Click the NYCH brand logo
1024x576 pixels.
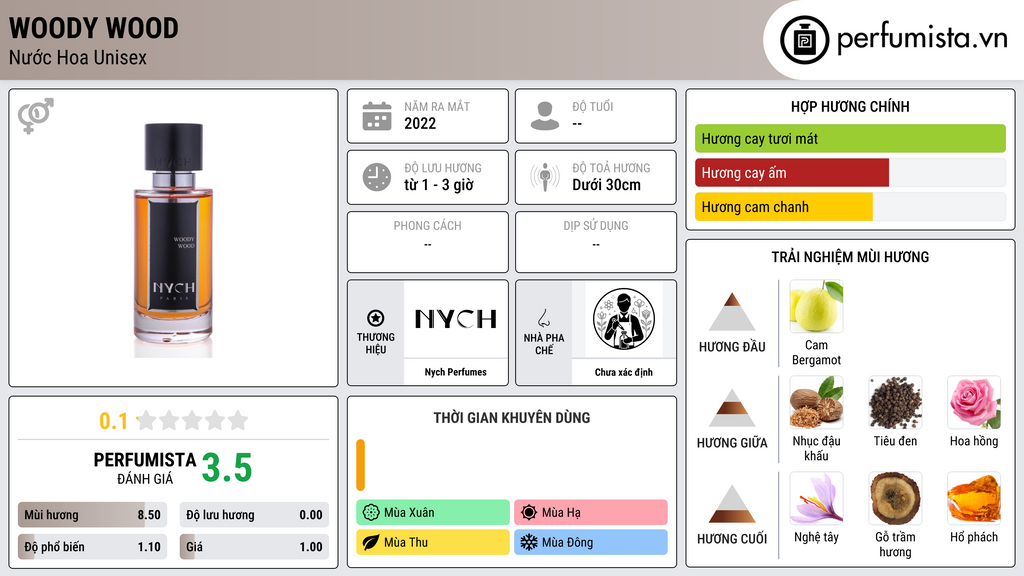(x=456, y=319)
